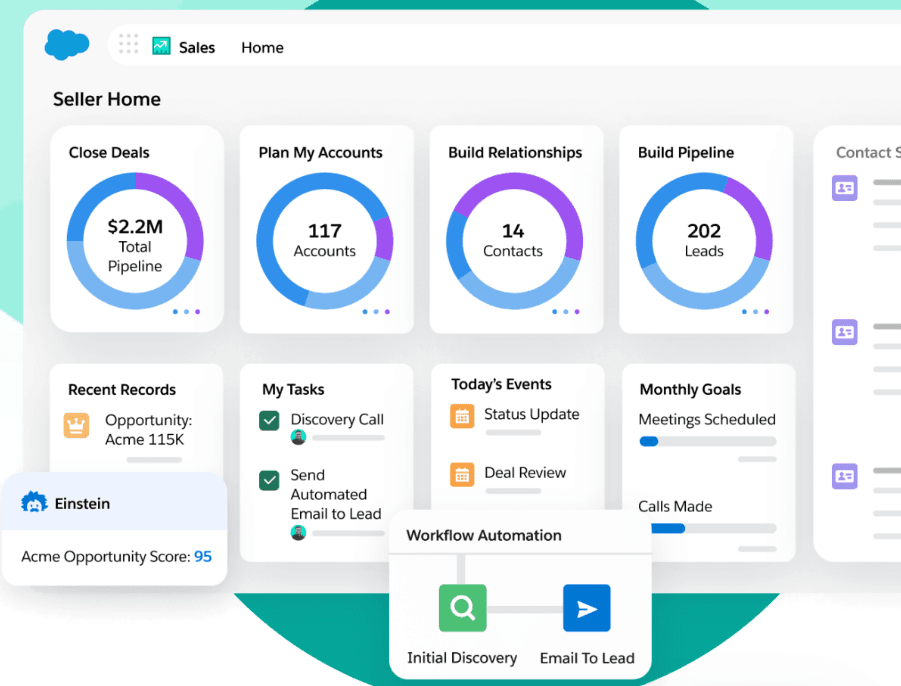This screenshot has width=901, height=686.
Task: Click the Monthly Goals heading
Action: [690, 390]
